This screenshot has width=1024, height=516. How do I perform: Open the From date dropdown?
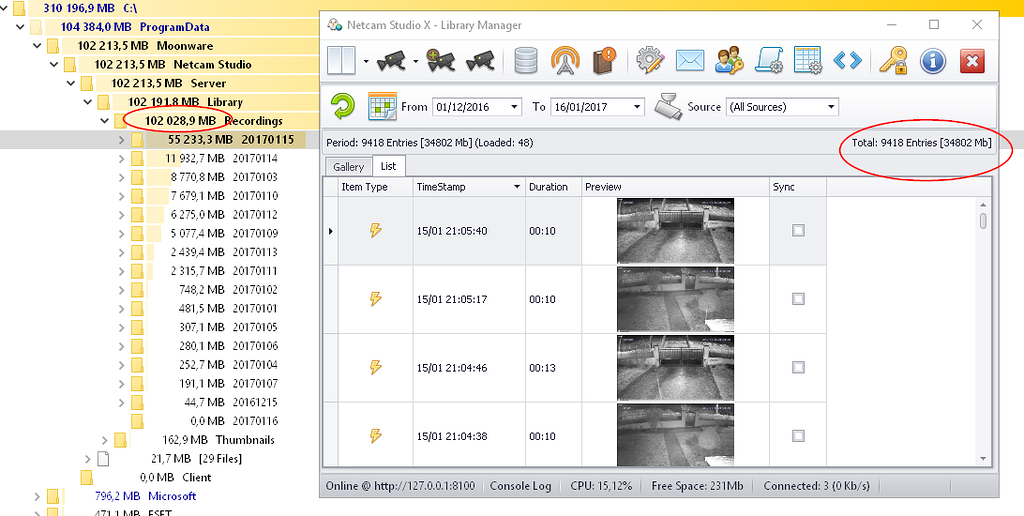pos(514,107)
